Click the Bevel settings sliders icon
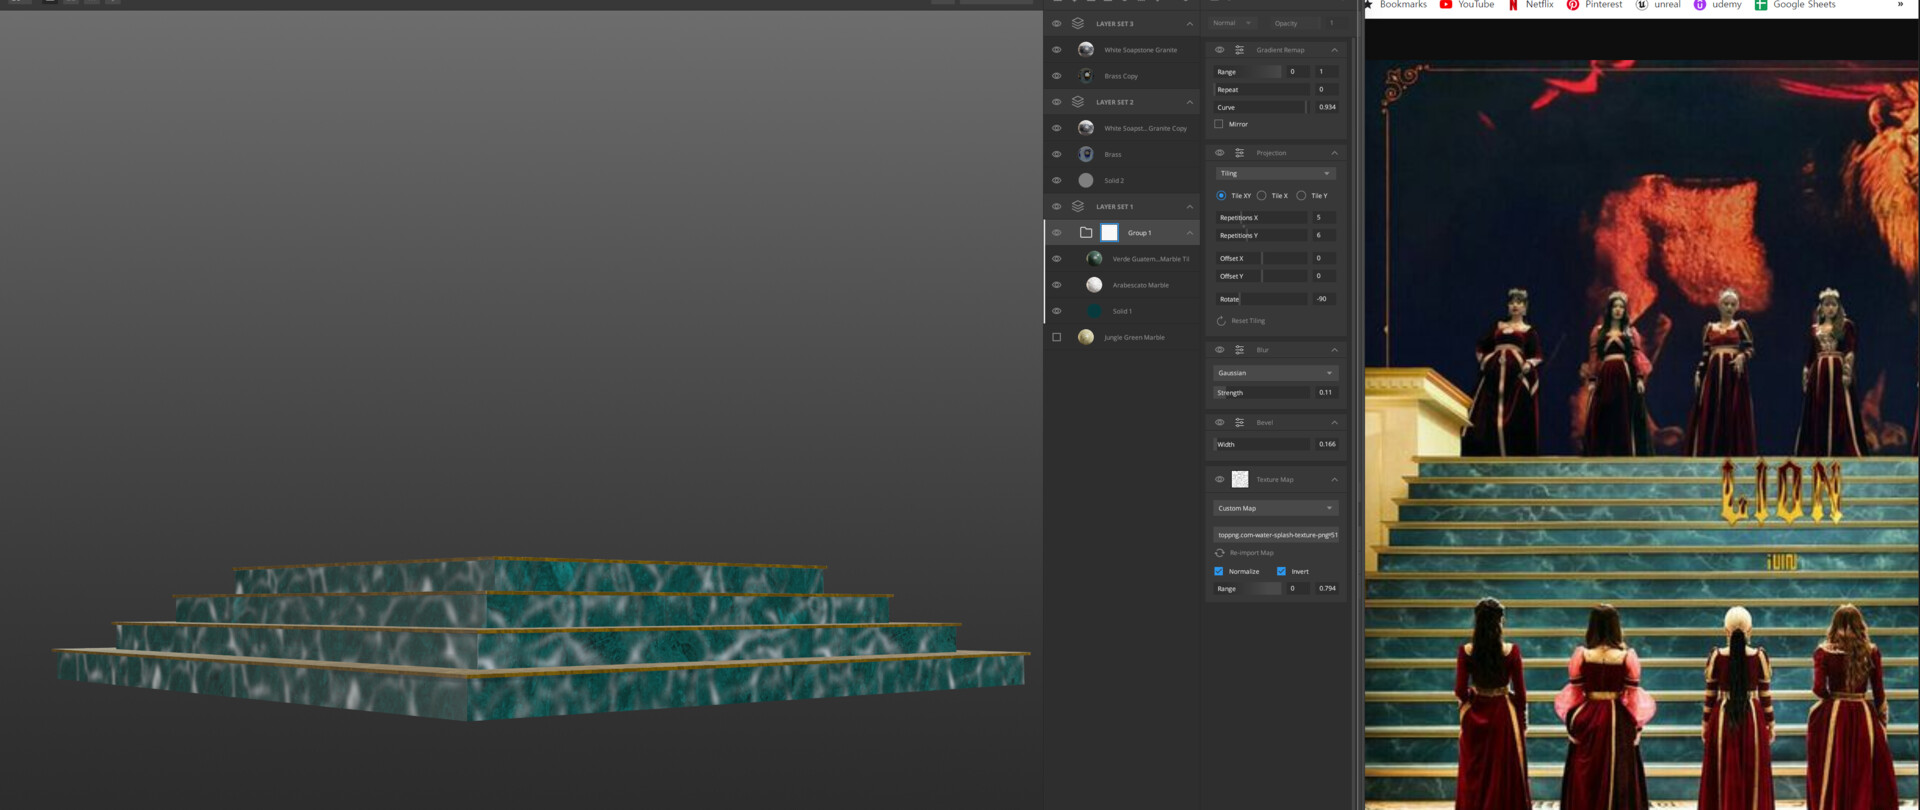 pyautogui.click(x=1239, y=422)
